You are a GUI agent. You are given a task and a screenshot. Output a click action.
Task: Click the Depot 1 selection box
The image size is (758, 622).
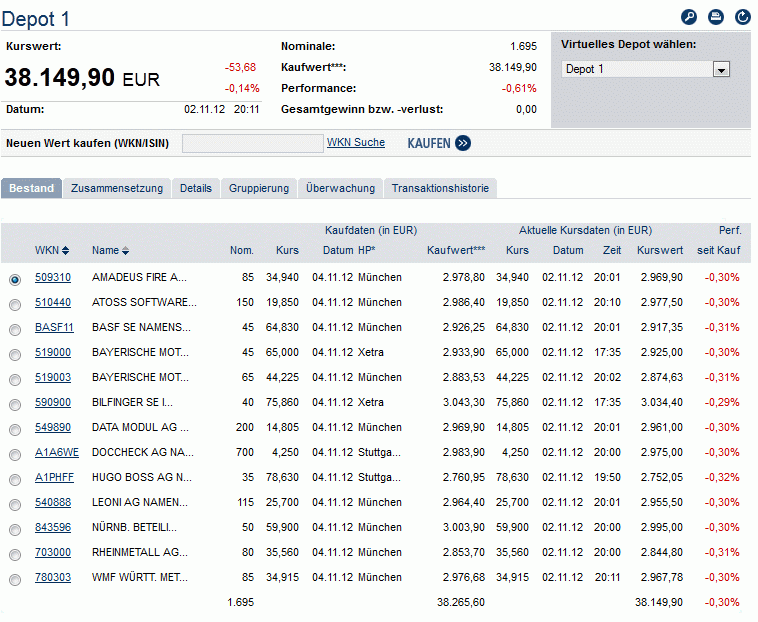[645, 69]
